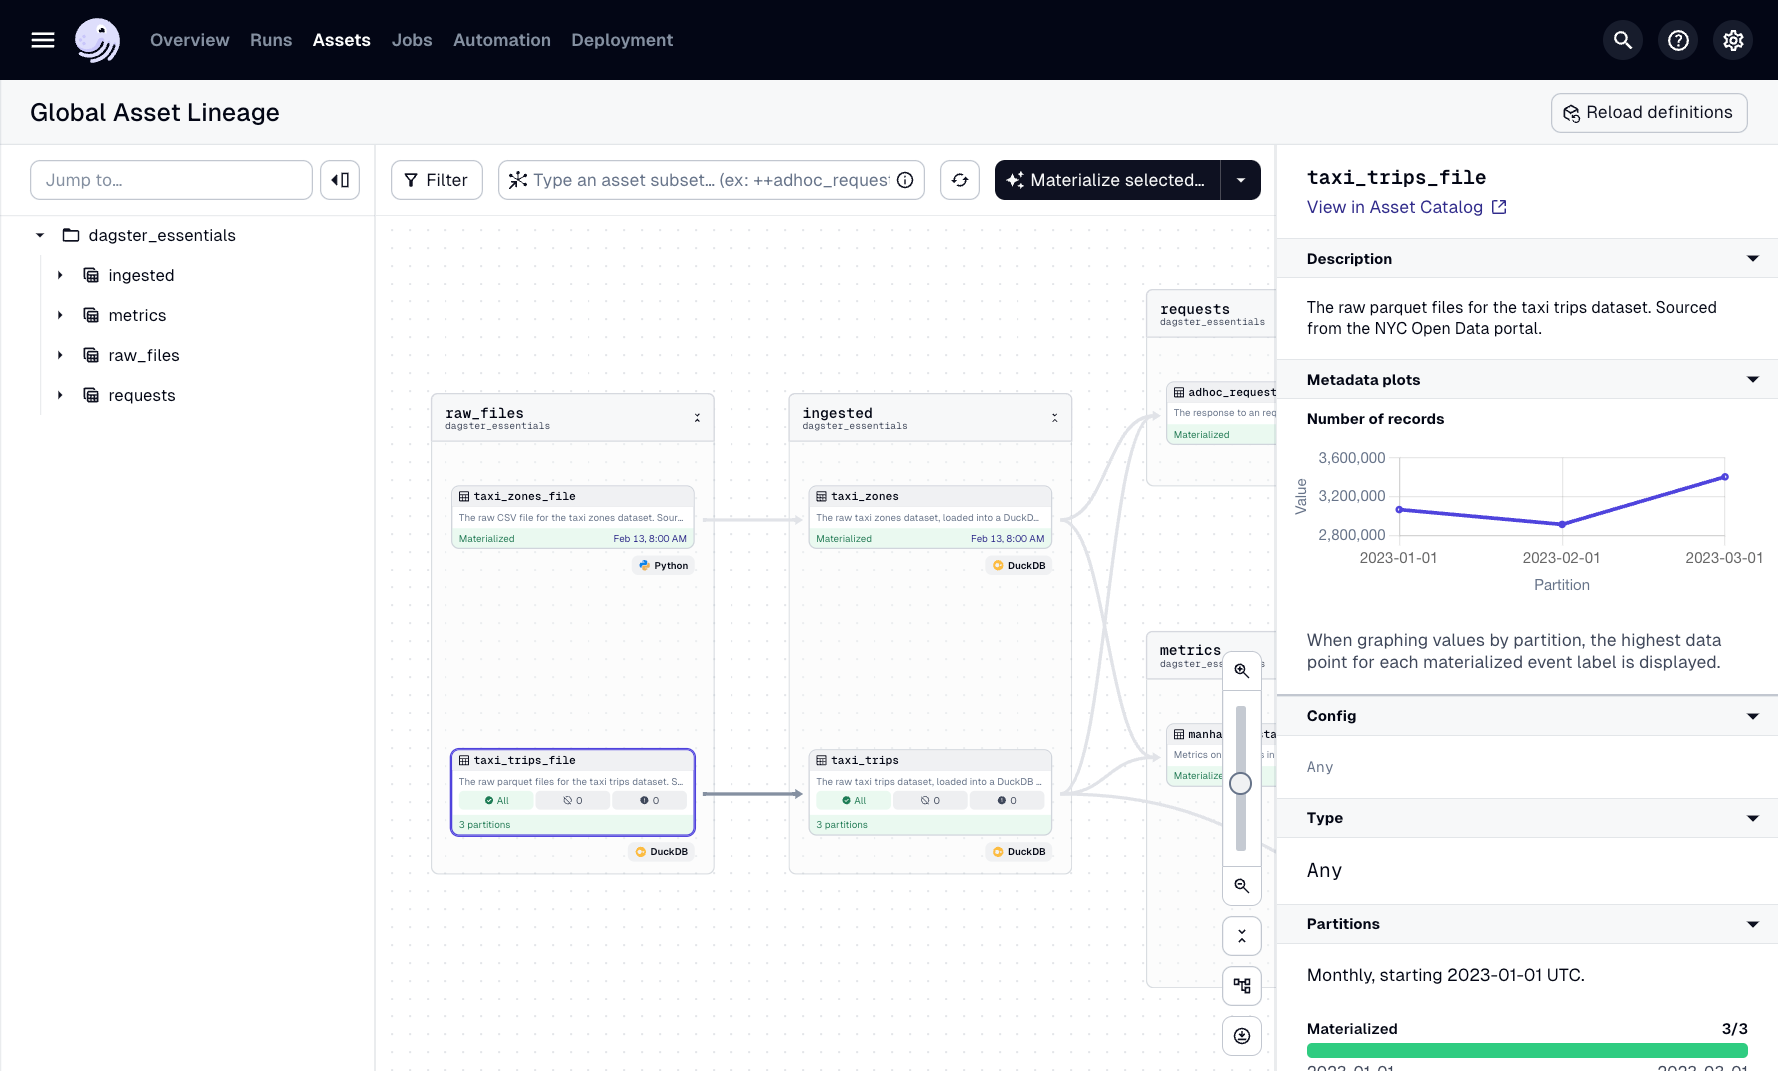Open the Filter options
Image resolution: width=1778 pixels, height=1071 pixels.
(436, 180)
